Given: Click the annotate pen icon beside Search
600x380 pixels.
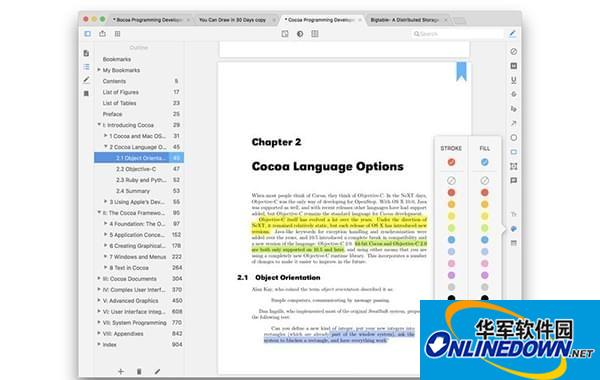Looking at the screenshot, I should pos(513,34).
